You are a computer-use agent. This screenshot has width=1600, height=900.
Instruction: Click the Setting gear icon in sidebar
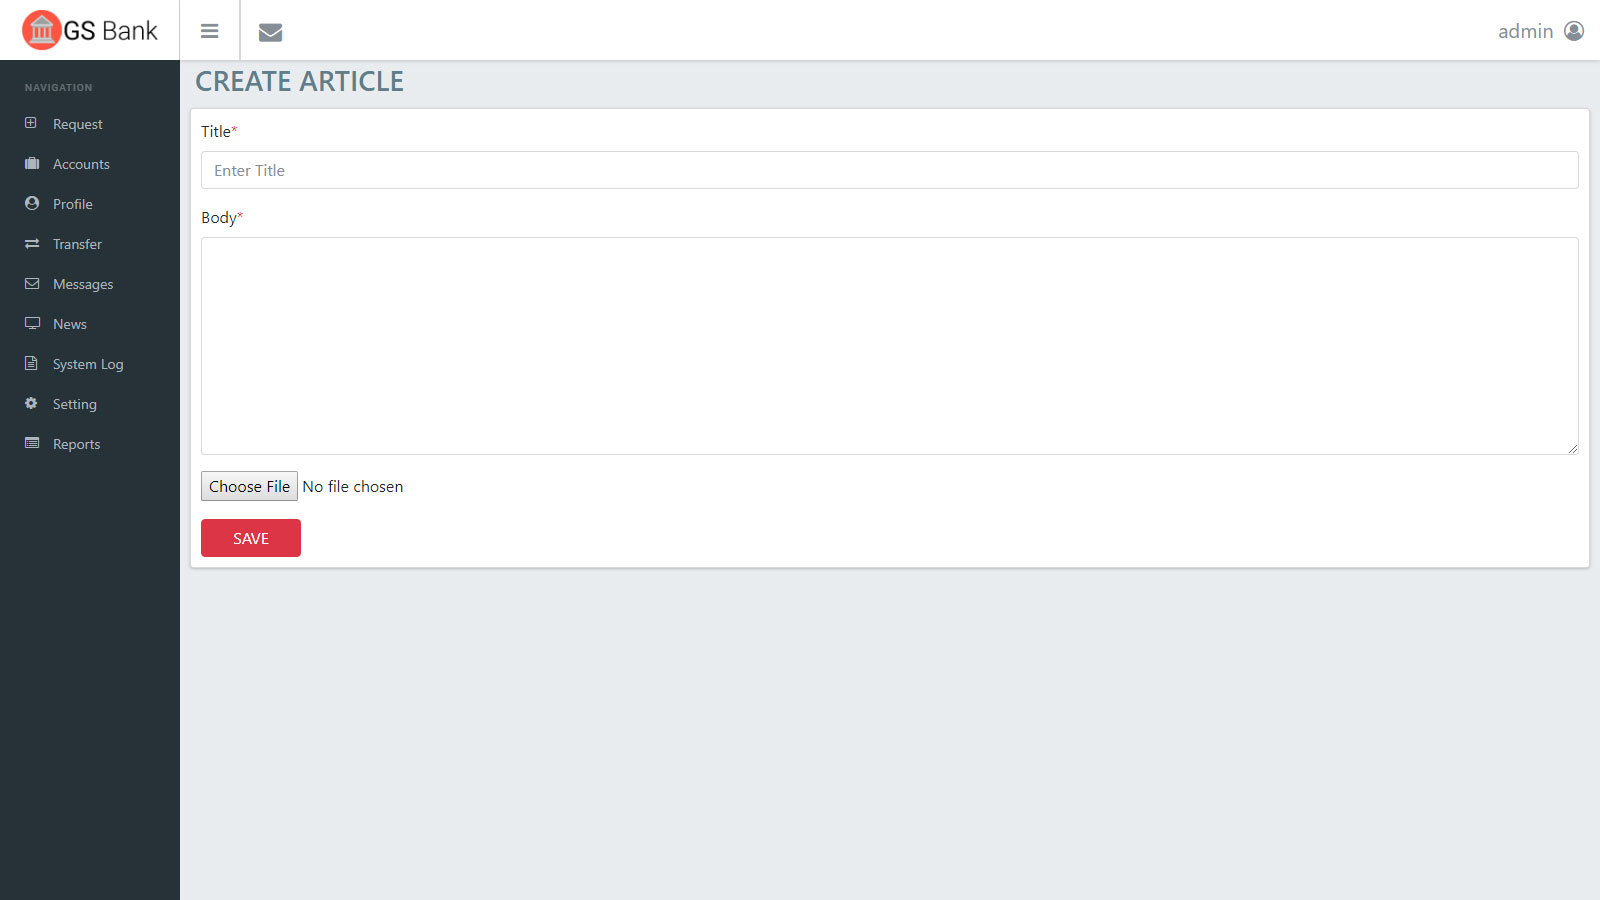(32, 403)
